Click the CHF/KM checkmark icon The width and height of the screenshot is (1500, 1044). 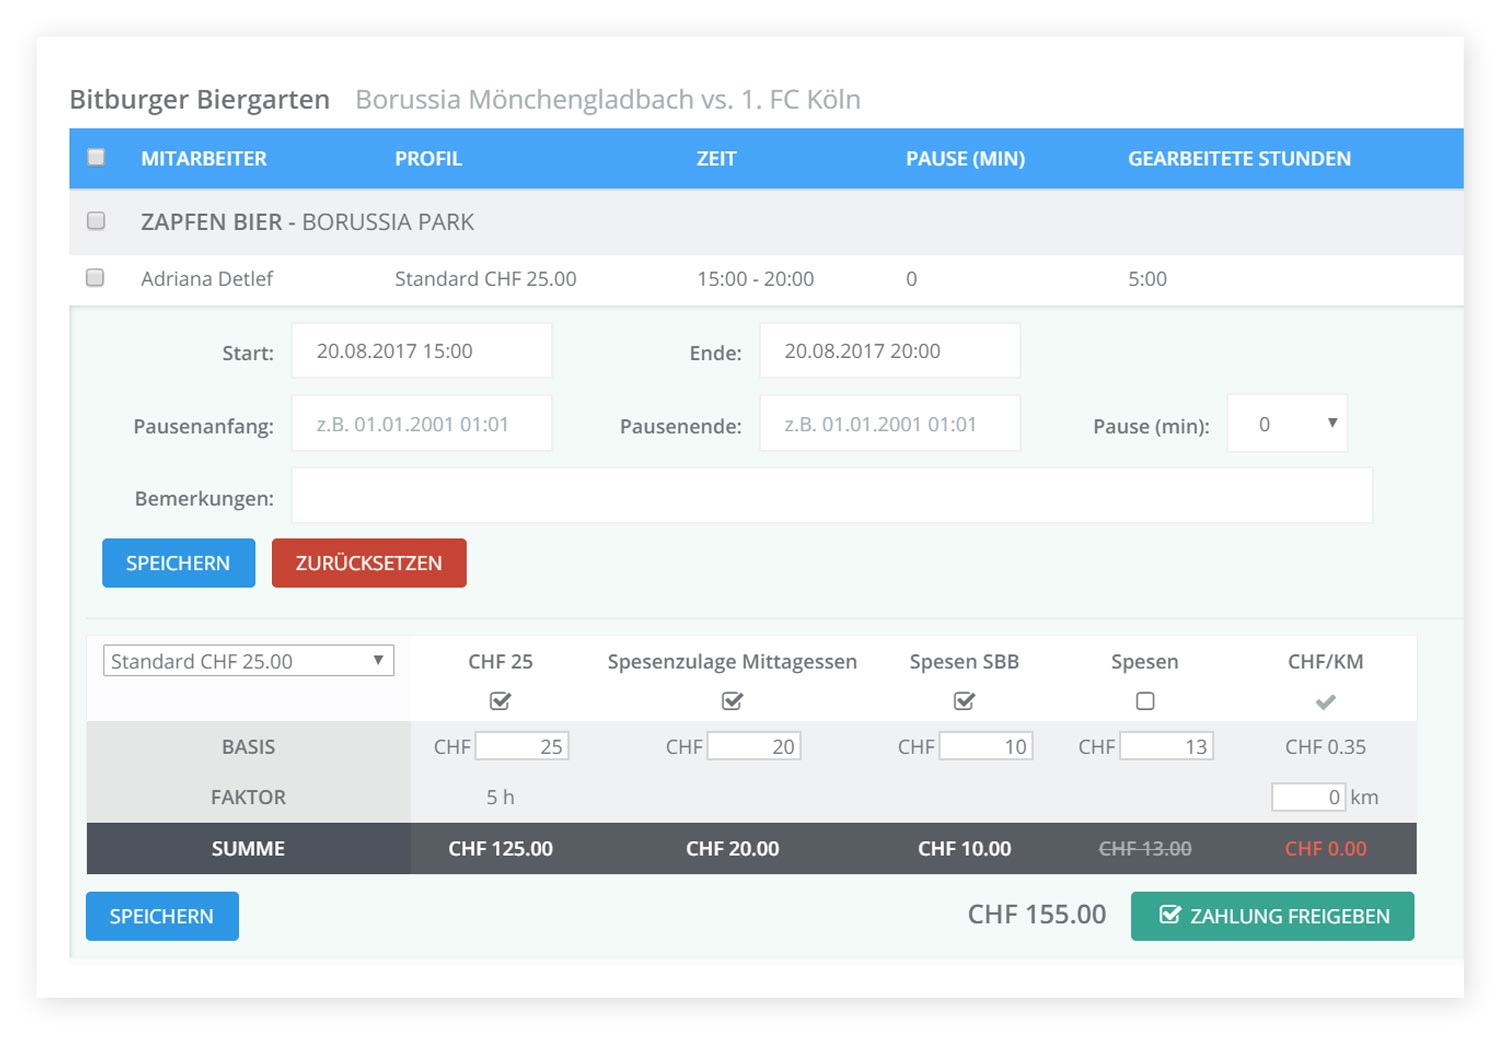coord(1325,702)
